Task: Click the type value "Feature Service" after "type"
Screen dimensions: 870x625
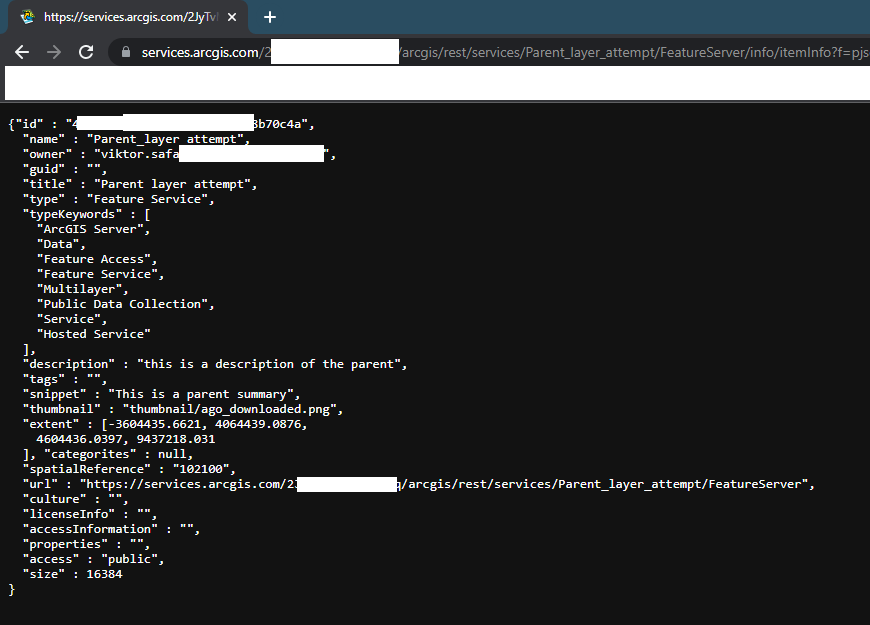Action: click(x=147, y=199)
